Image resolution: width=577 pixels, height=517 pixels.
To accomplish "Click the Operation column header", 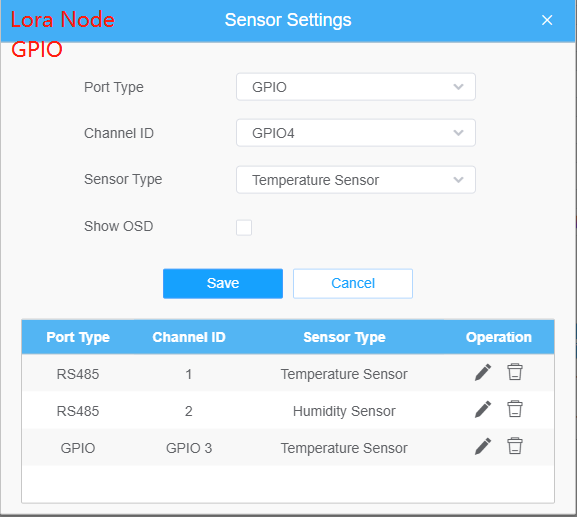I will (x=499, y=337).
